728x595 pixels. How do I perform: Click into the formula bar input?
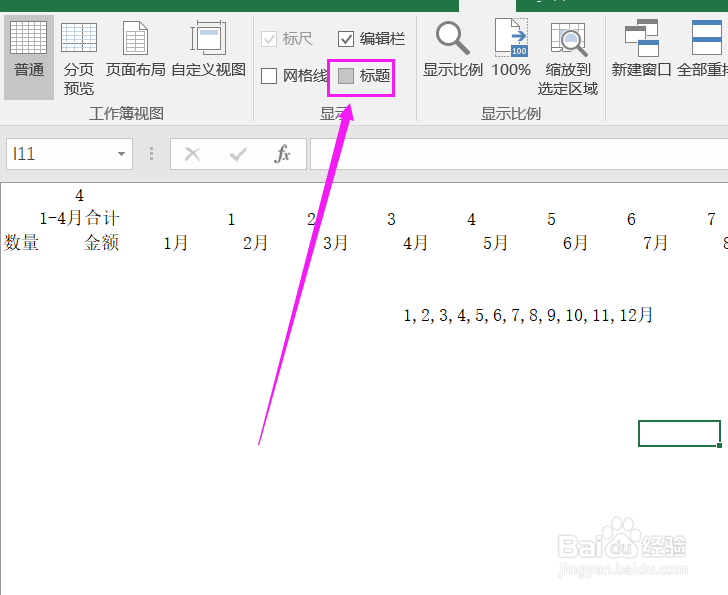[519, 154]
